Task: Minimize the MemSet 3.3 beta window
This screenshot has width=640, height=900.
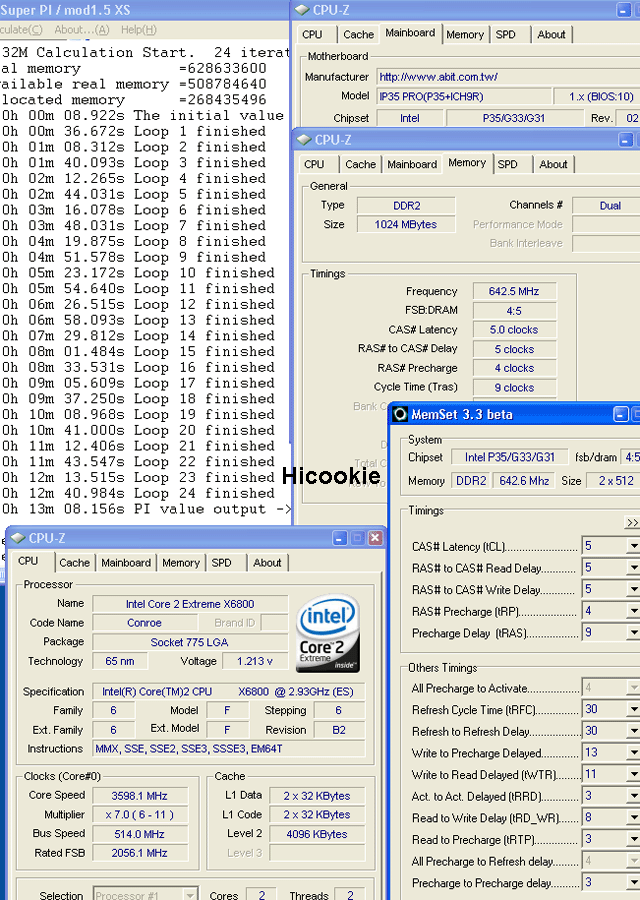Action: click(620, 414)
